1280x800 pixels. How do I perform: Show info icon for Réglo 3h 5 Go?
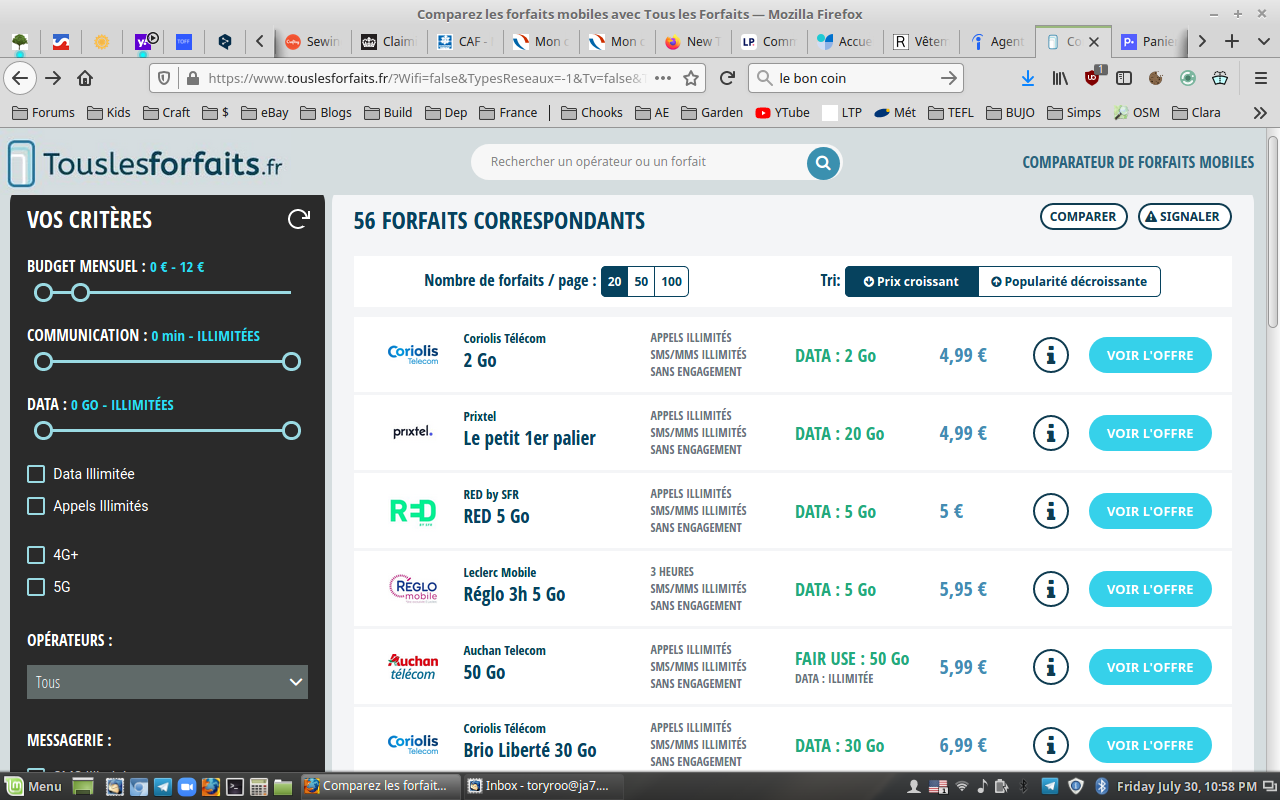(1050, 589)
